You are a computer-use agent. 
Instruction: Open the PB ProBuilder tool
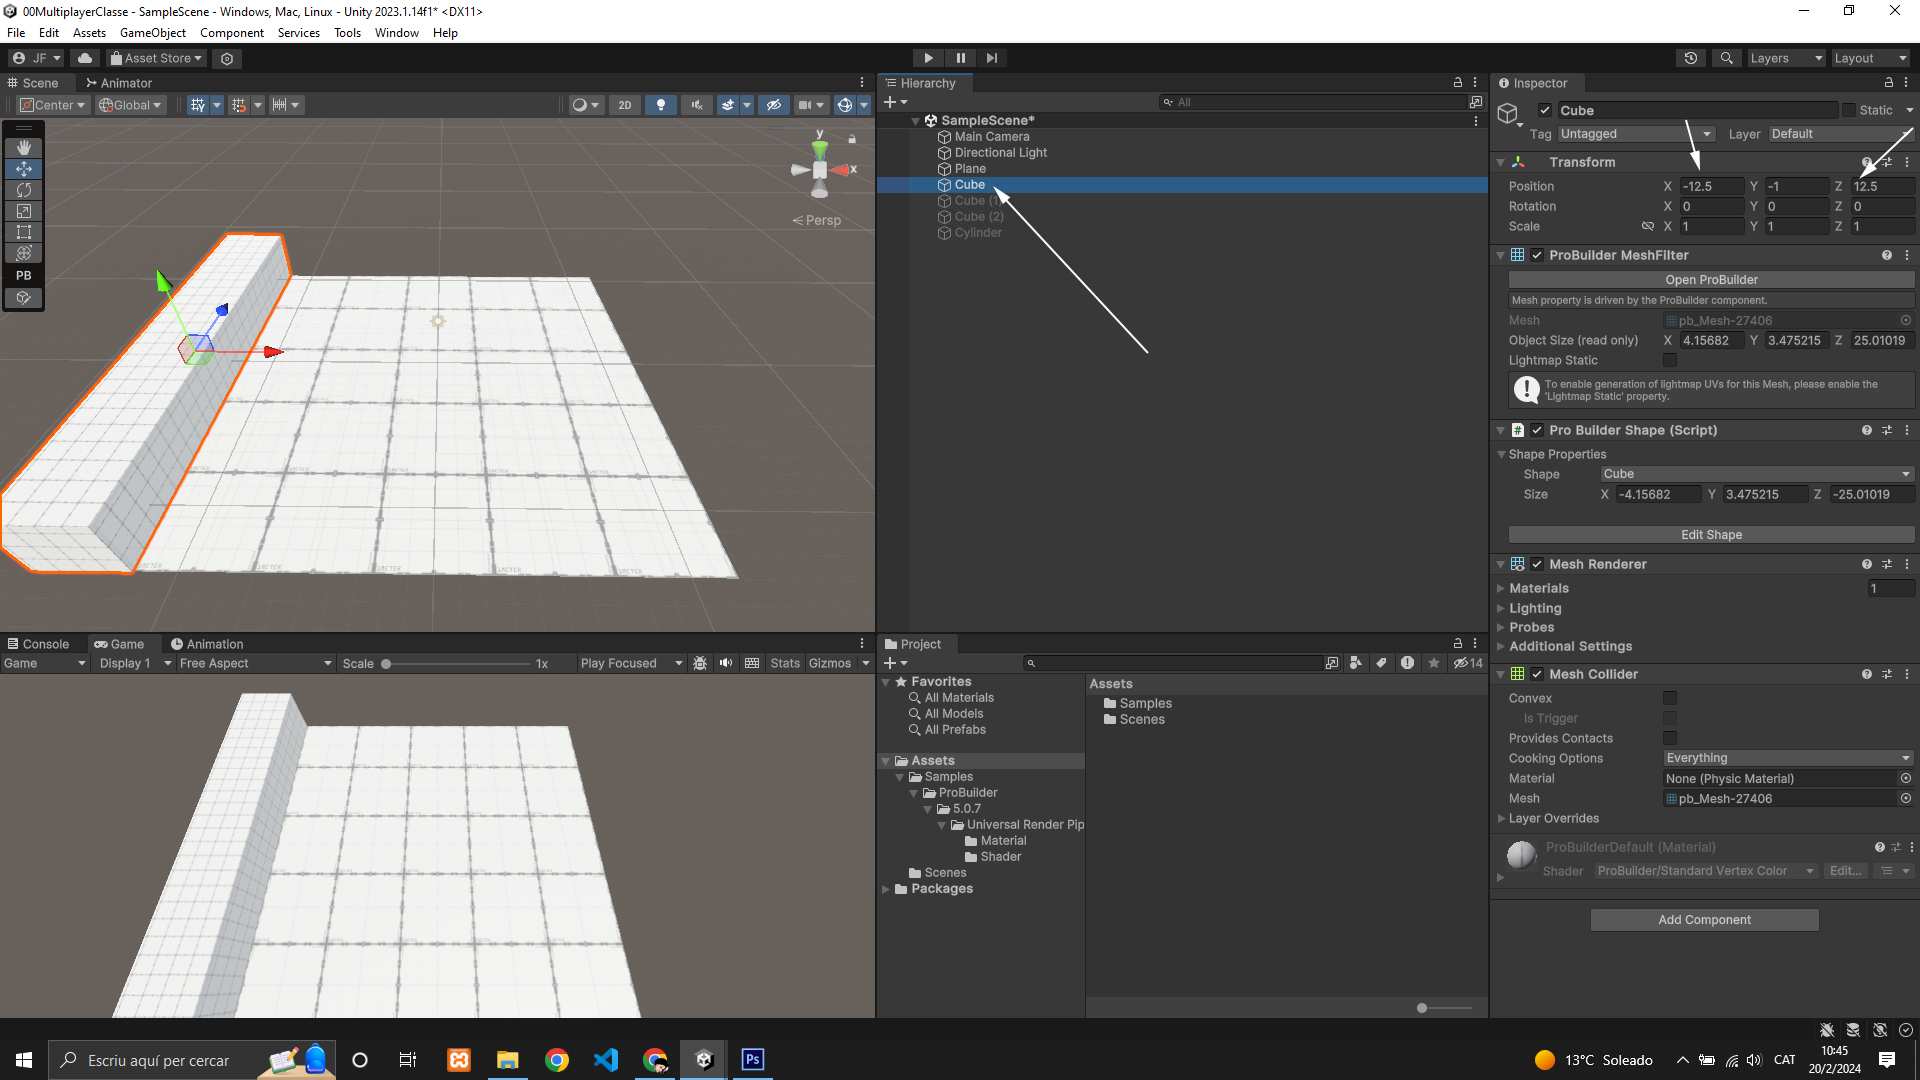coord(24,275)
